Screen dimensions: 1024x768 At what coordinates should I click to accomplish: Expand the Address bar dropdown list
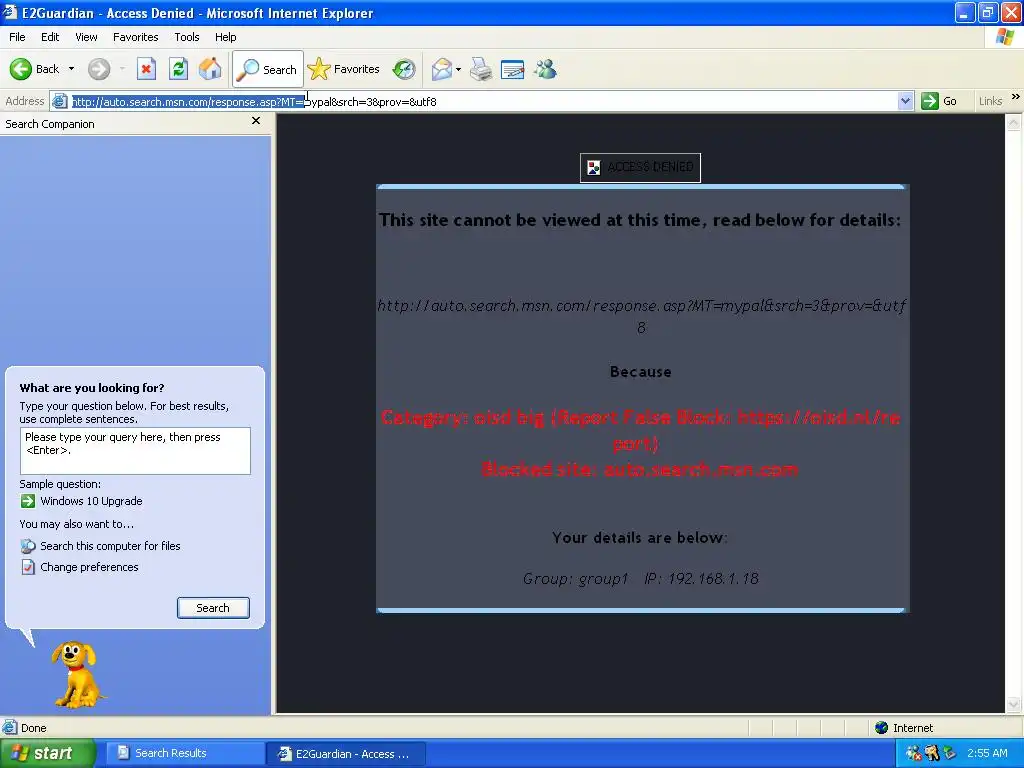pyautogui.click(x=905, y=101)
